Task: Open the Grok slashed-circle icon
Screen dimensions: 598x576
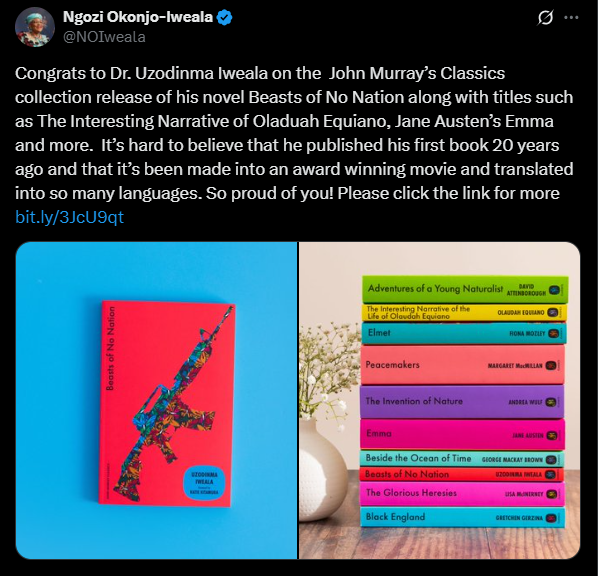Action: (545, 17)
